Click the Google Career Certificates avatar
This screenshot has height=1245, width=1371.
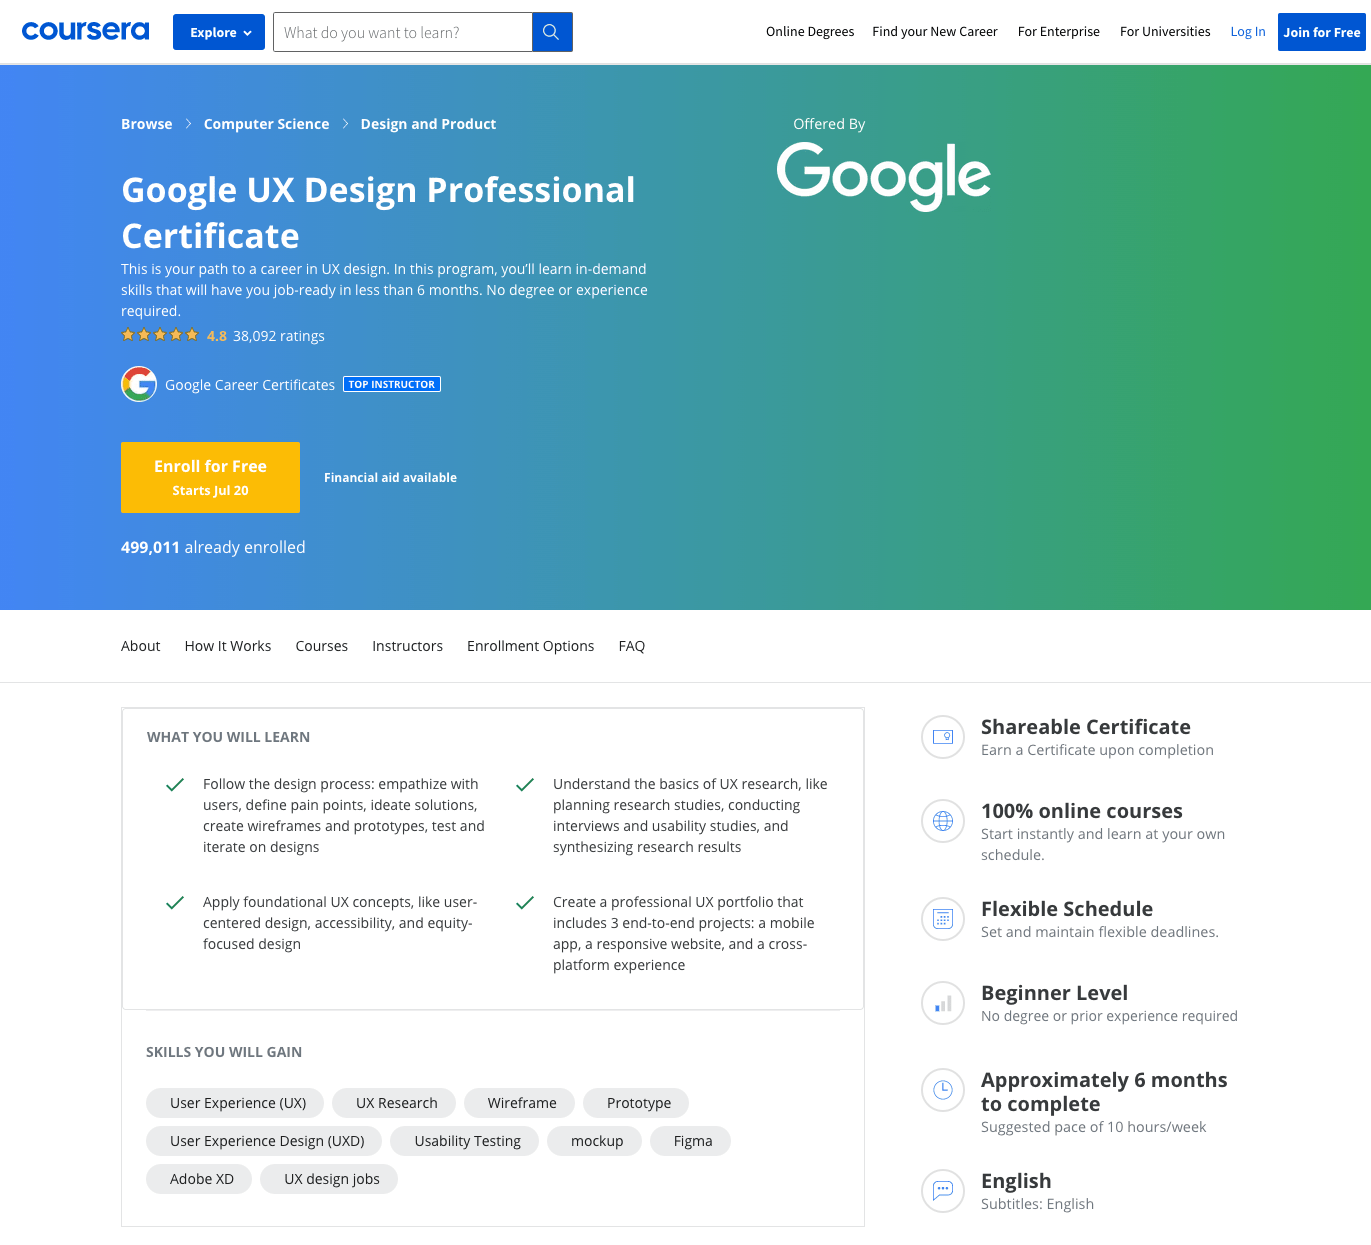pyautogui.click(x=139, y=384)
